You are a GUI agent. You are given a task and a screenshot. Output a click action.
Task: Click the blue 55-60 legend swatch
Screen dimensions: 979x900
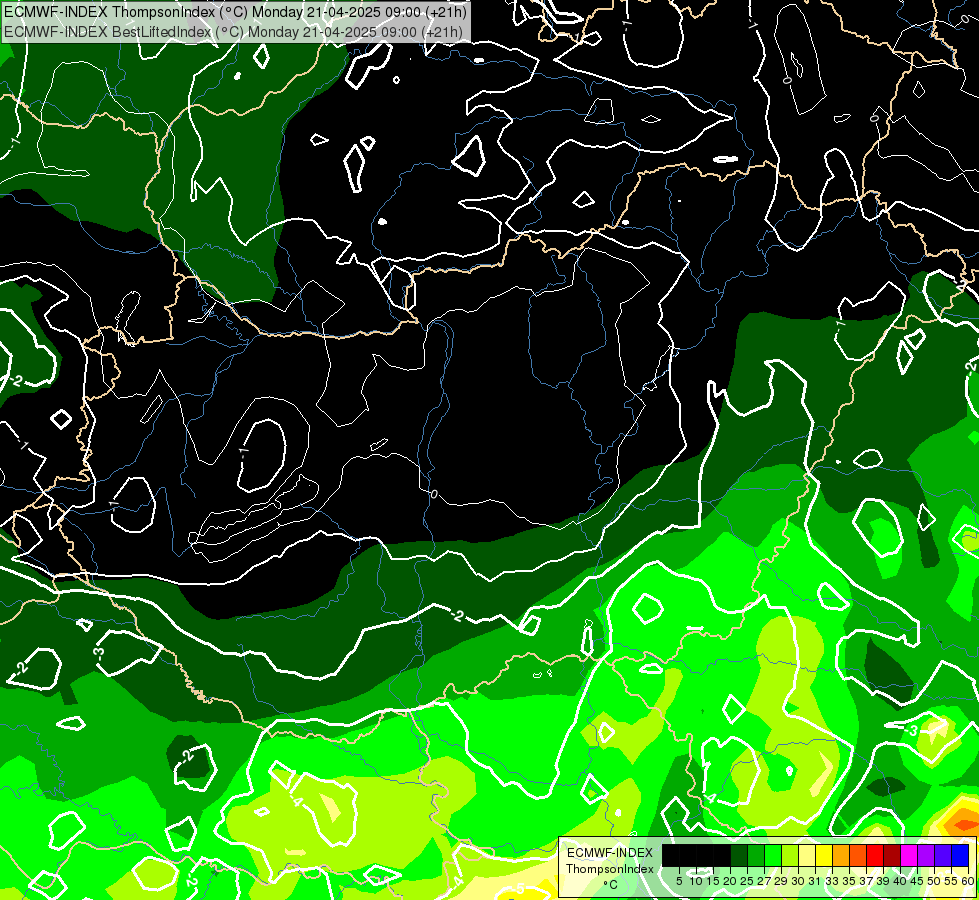tap(960, 856)
